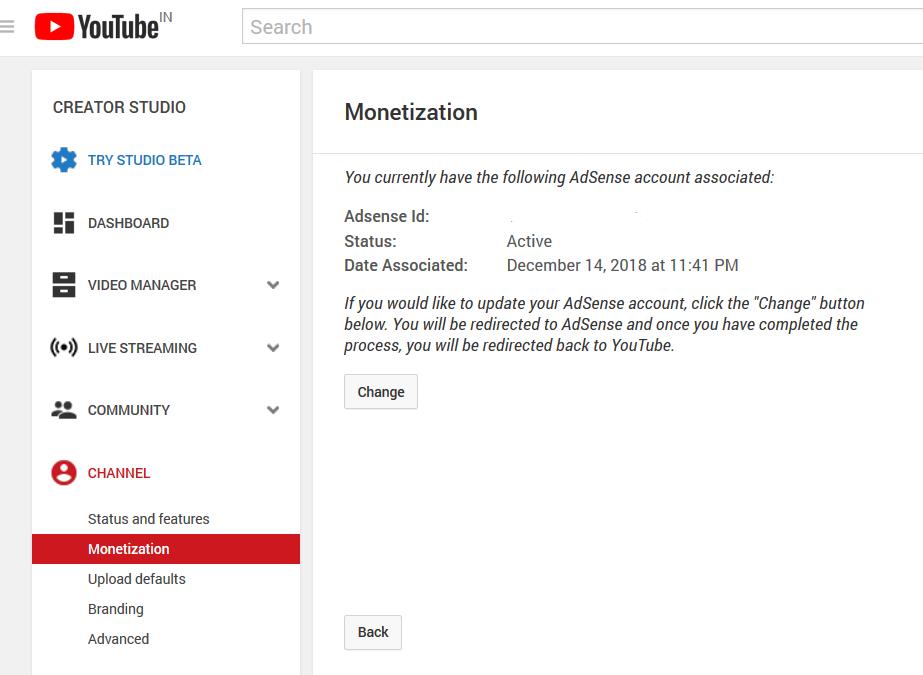
Task: Click the Back button
Action: click(x=373, y=632)
